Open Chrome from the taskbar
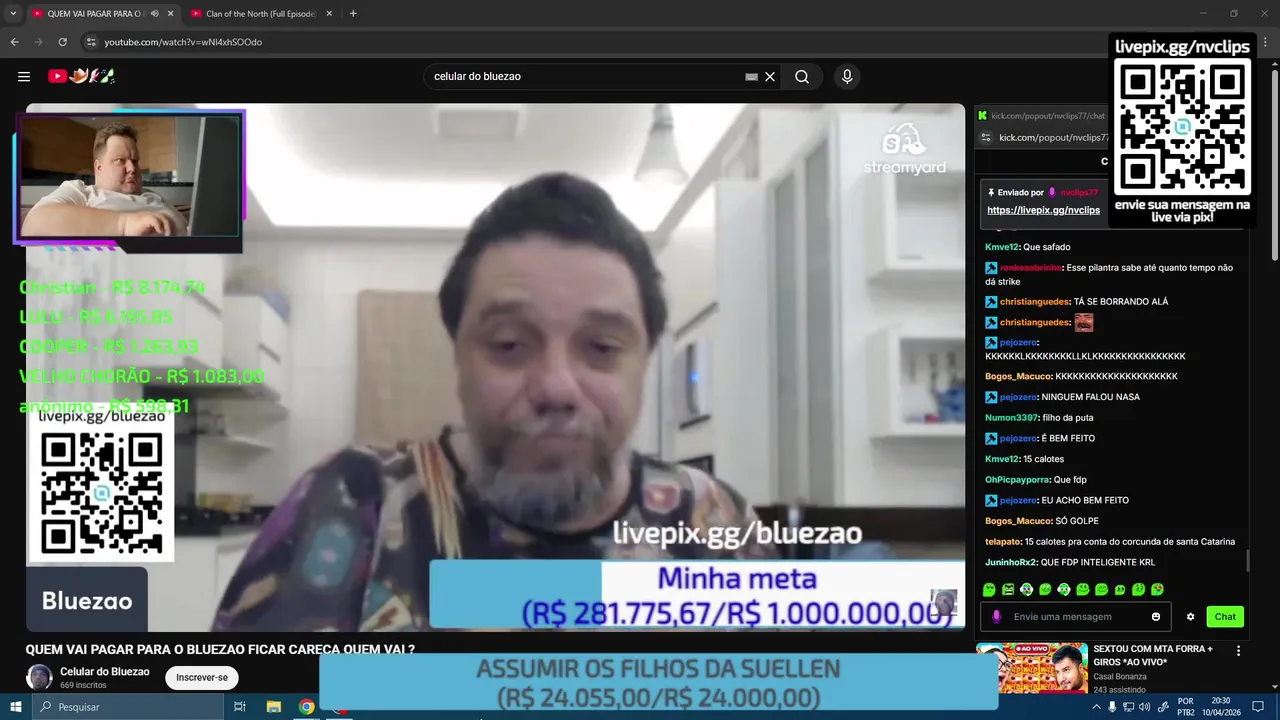This screenshot has width=1280, height=720. click(x=307, y=707)
